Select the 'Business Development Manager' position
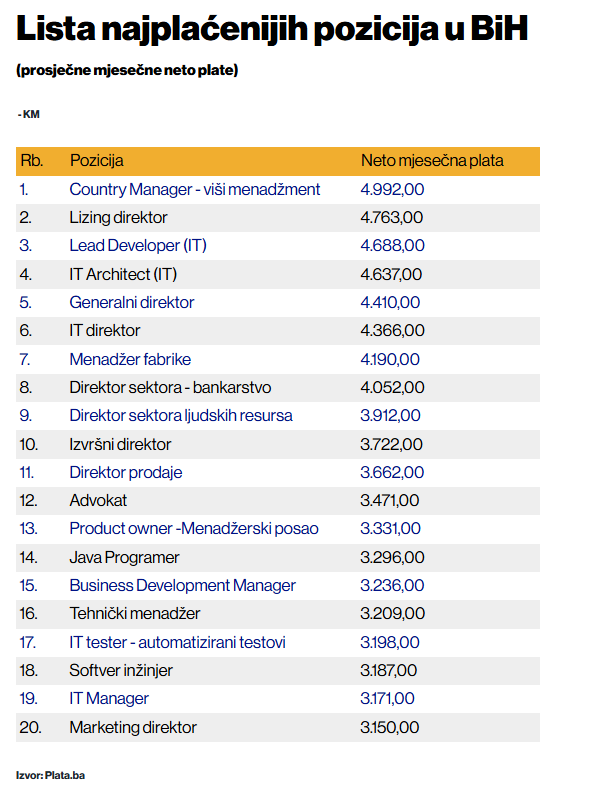This screenshot has width=601, height=795. click(x=182, y=585)
